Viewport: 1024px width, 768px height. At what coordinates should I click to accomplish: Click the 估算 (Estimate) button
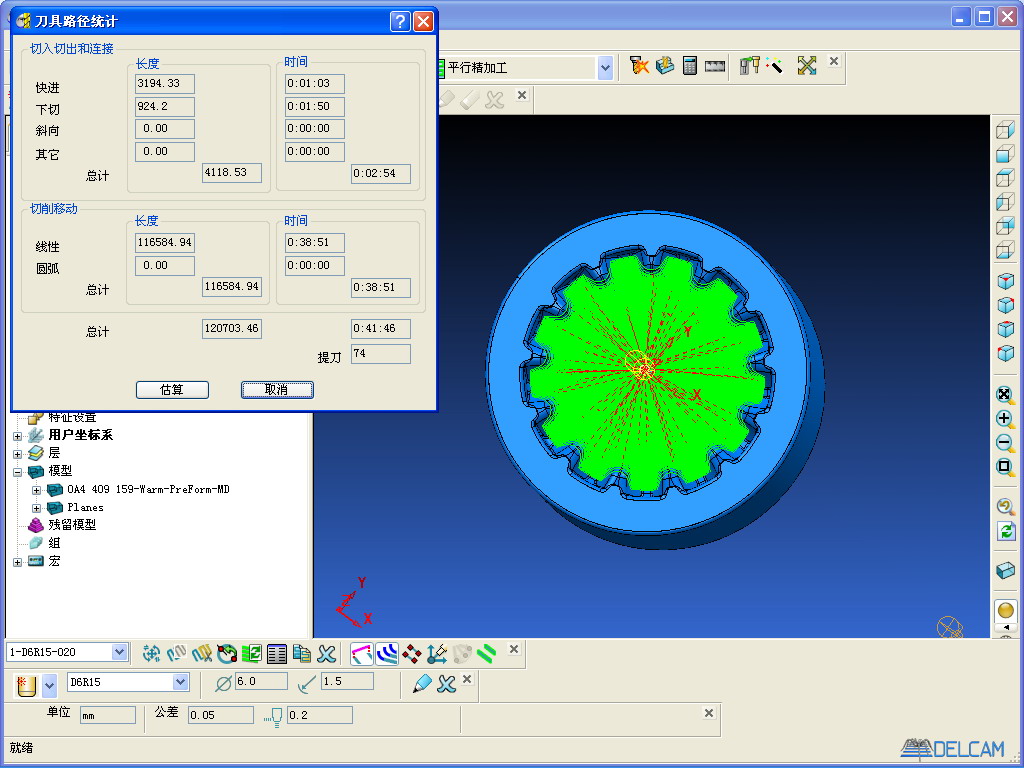(172, 390)
